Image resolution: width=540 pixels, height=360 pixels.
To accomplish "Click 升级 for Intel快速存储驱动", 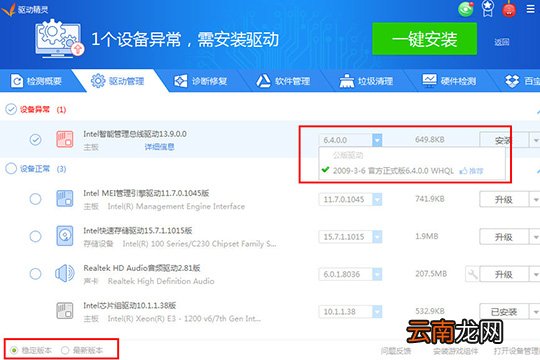I will pos(504,237).
